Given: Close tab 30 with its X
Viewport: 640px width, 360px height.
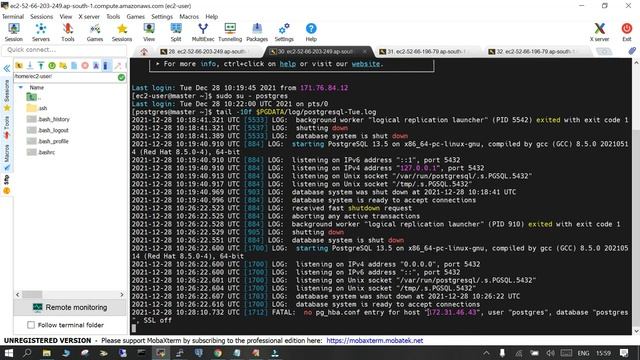Looking at the screenshot, I should [x=364, y=52].
